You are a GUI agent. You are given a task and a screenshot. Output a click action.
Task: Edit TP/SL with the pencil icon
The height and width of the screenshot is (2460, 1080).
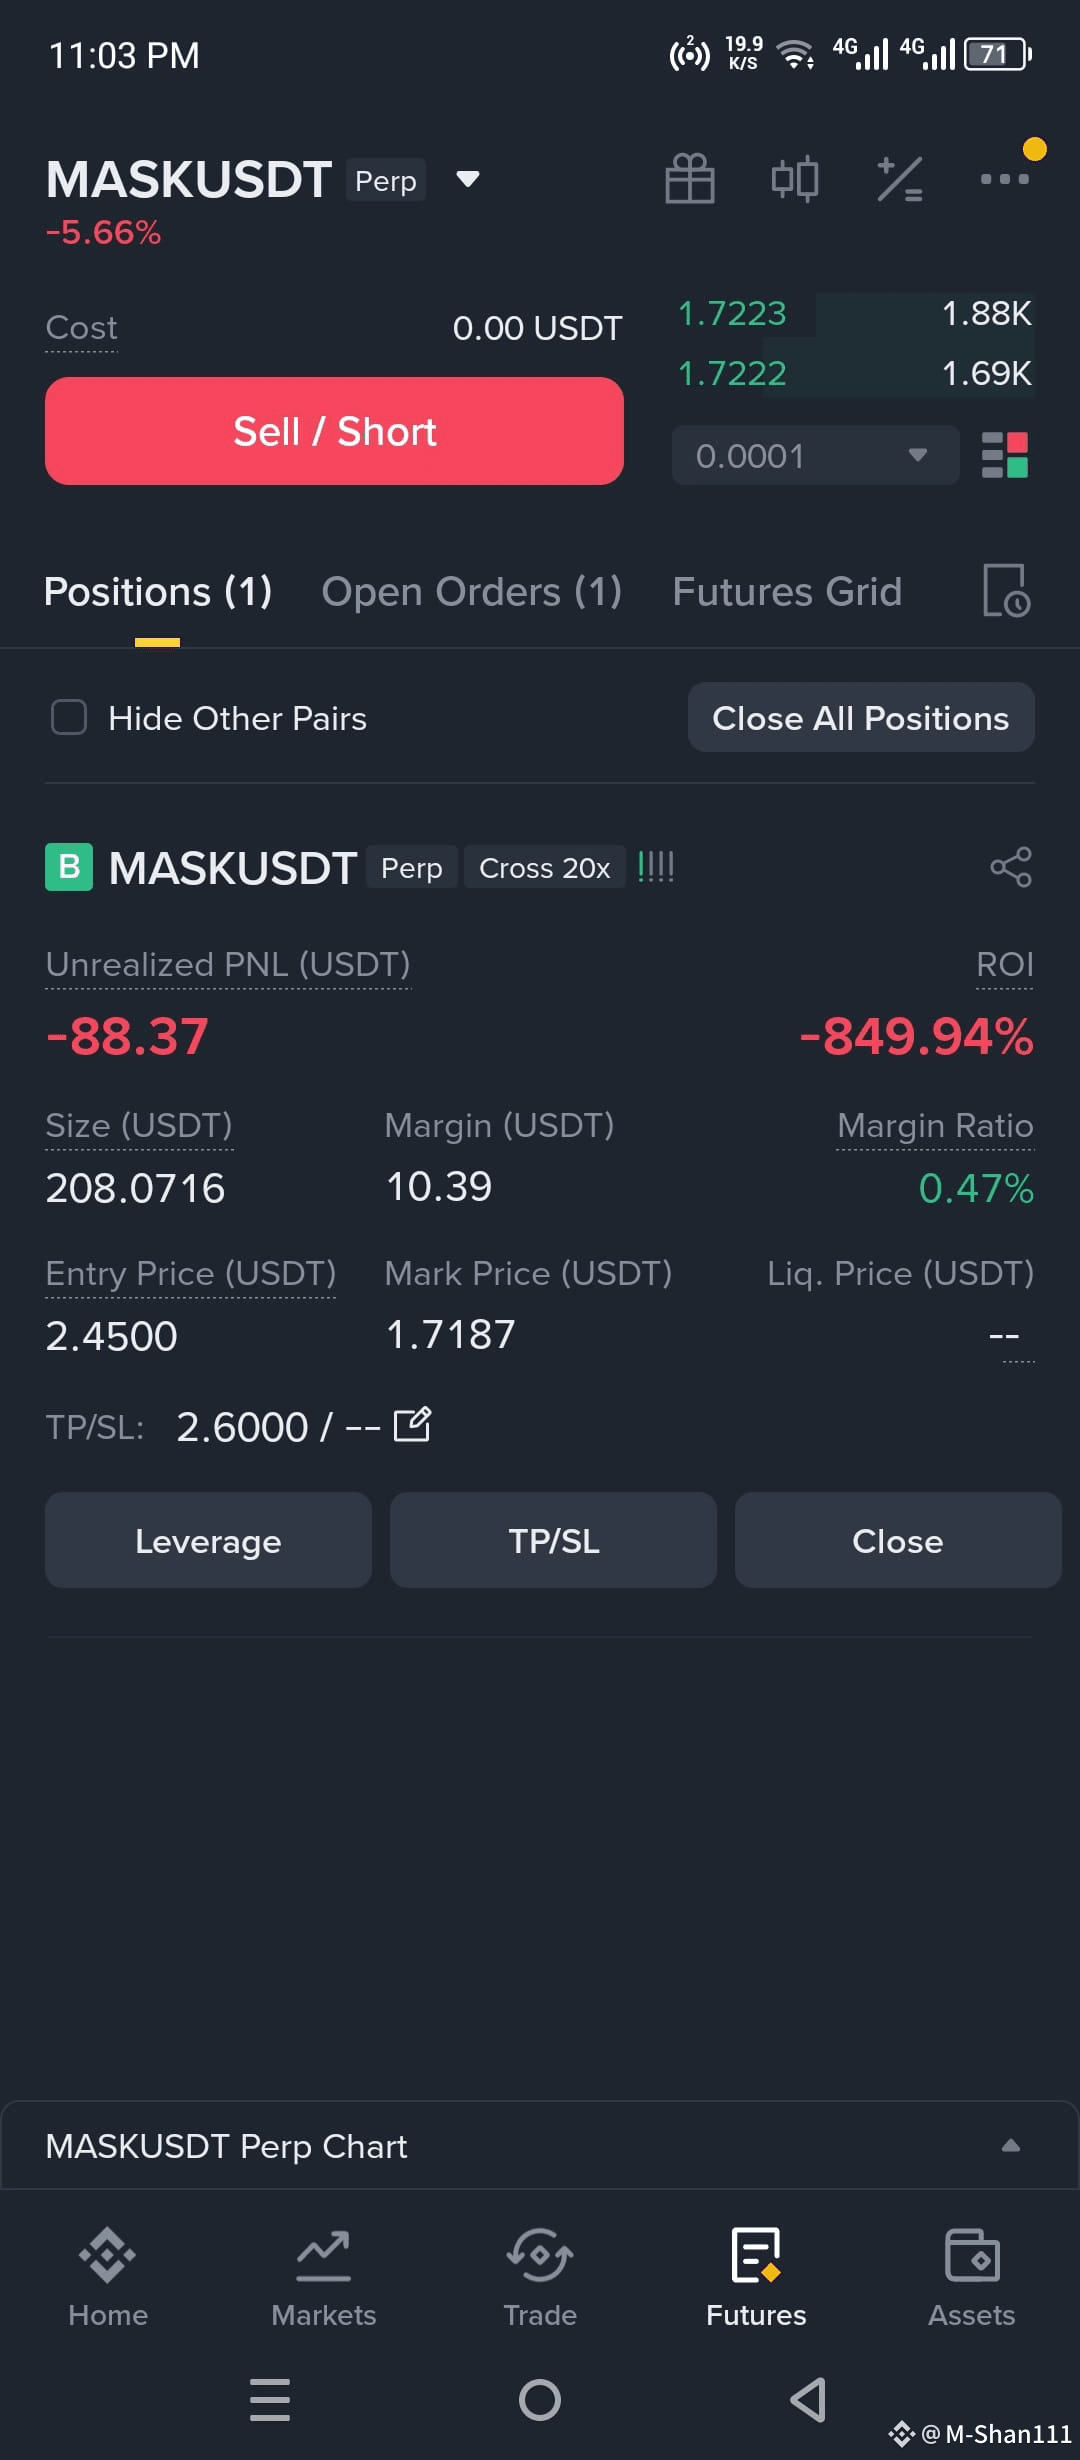click(412, 1425)
